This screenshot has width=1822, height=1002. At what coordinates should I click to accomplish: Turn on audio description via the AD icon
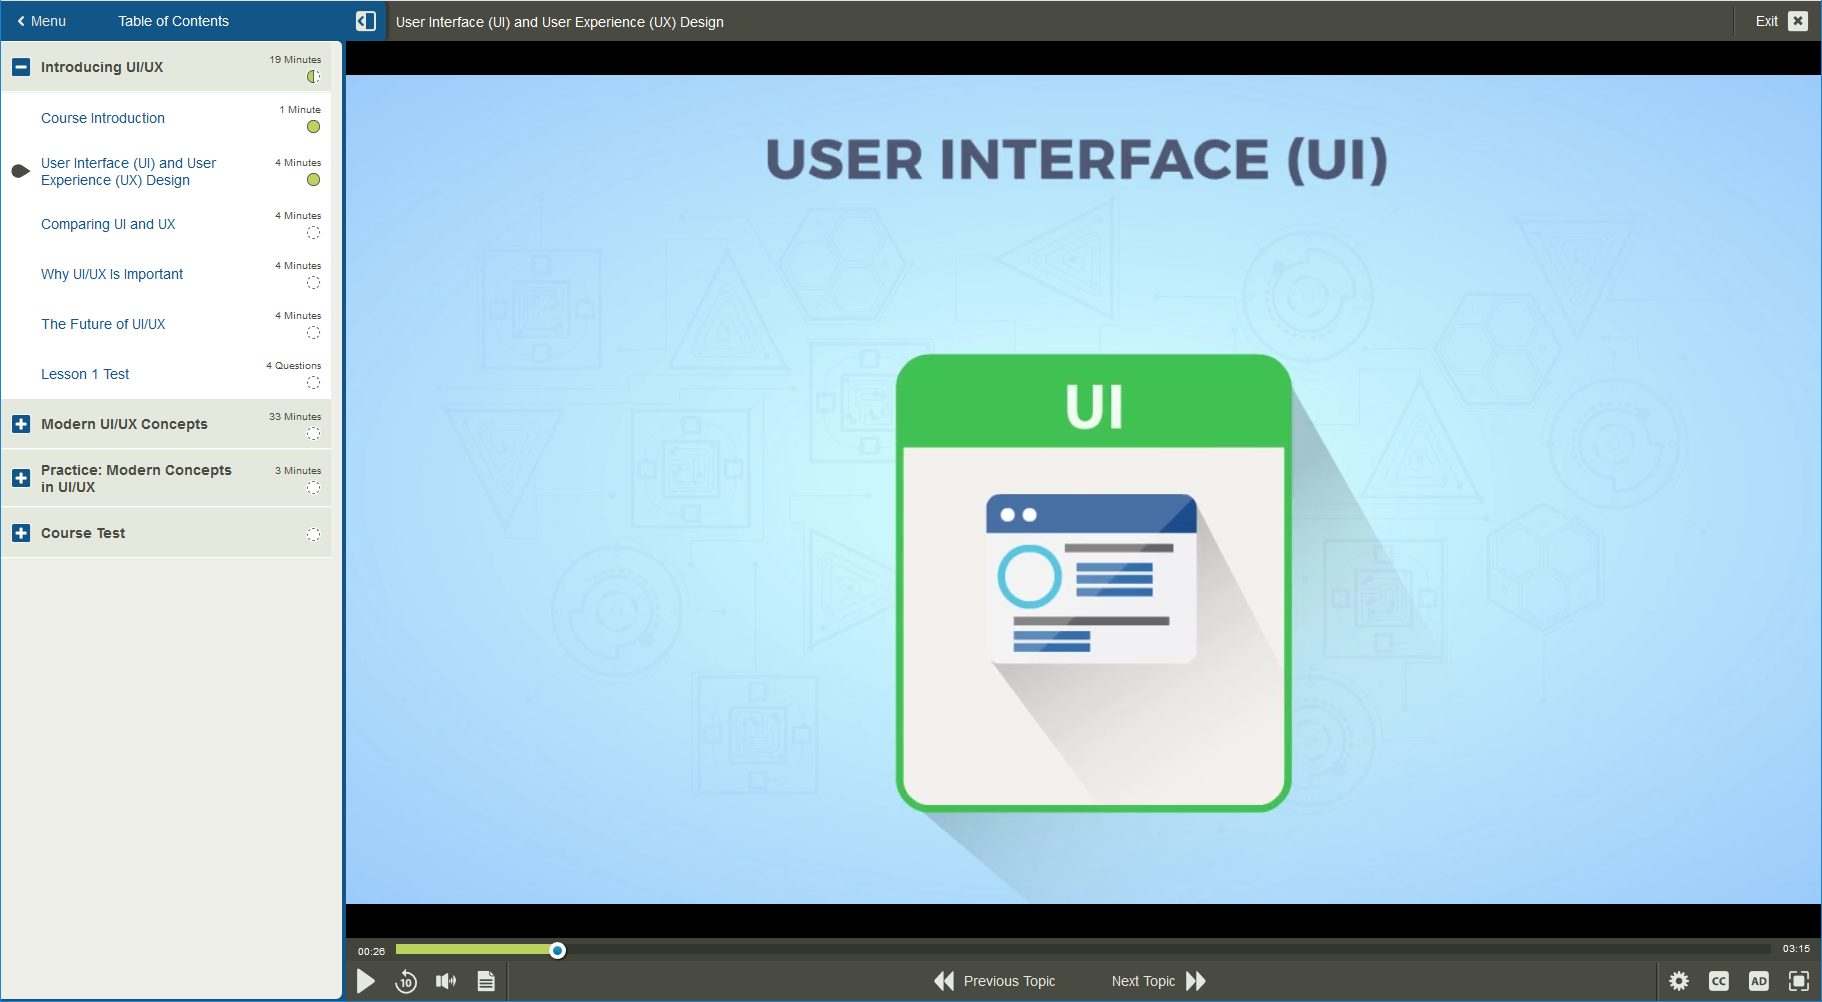(x=1759, y=981)
